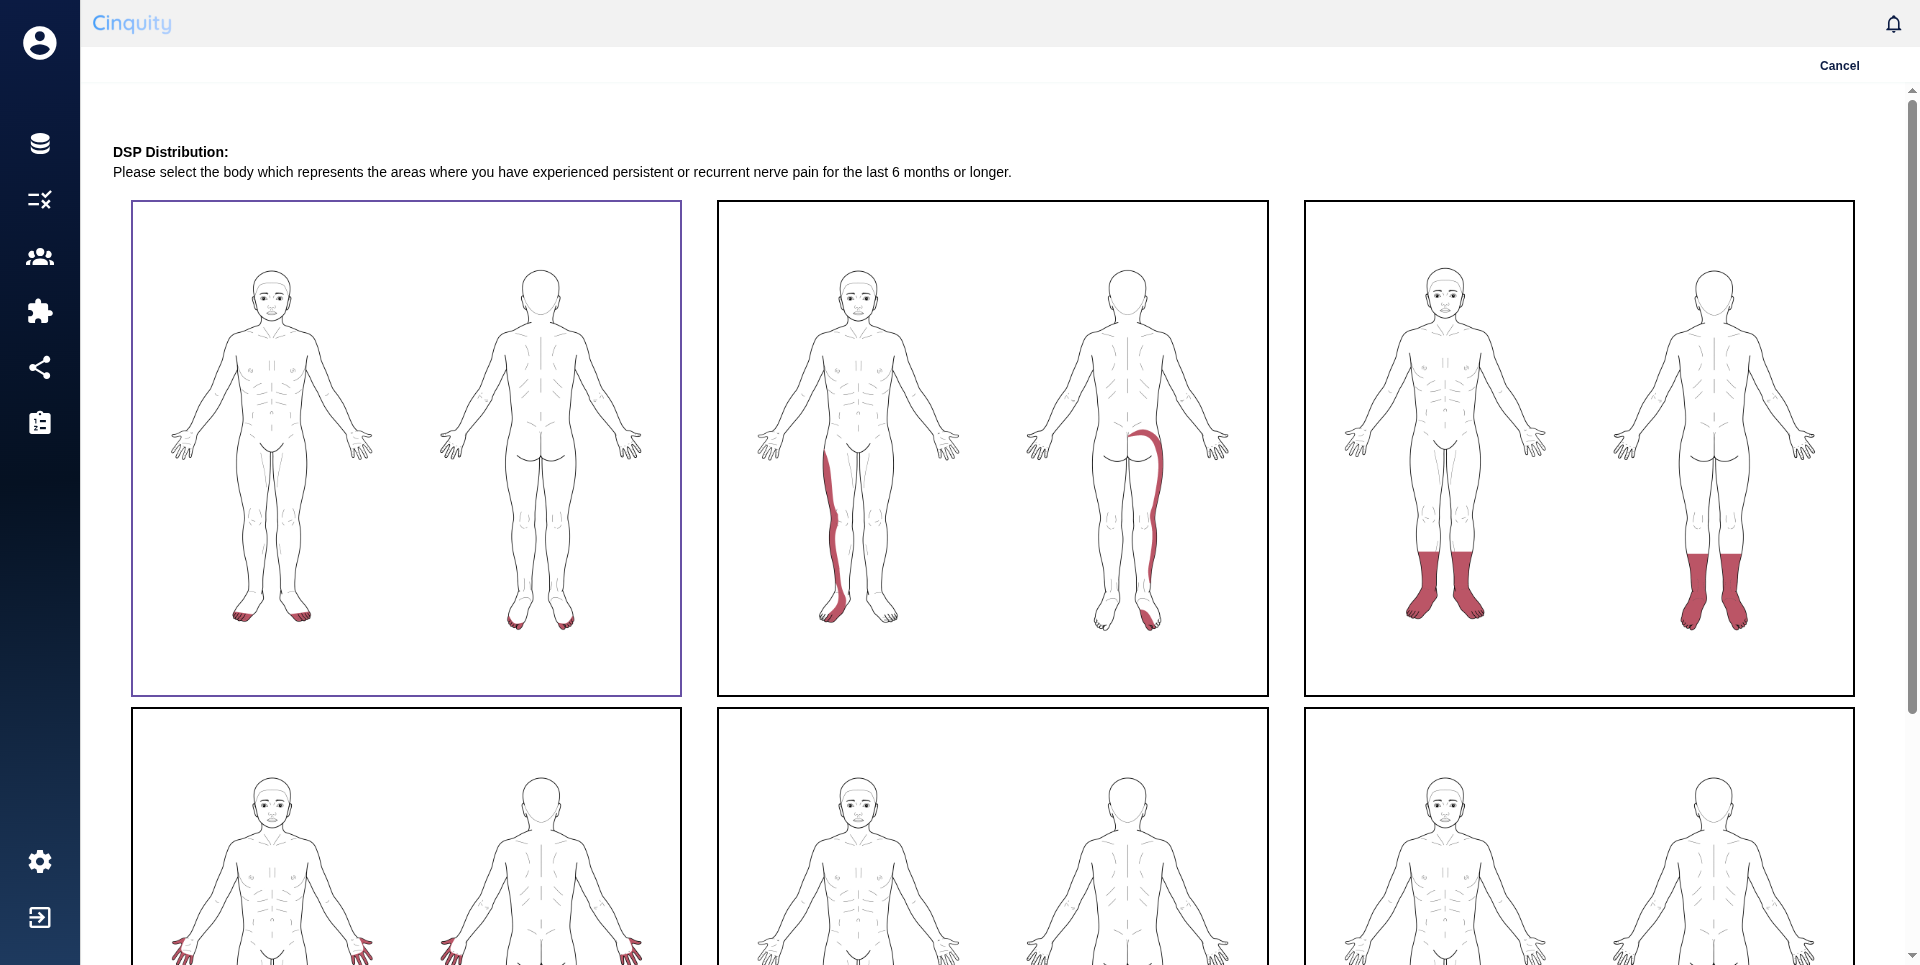Open the people group sidebar icon
Screen dimensions: 1920x965
point(40,257)
